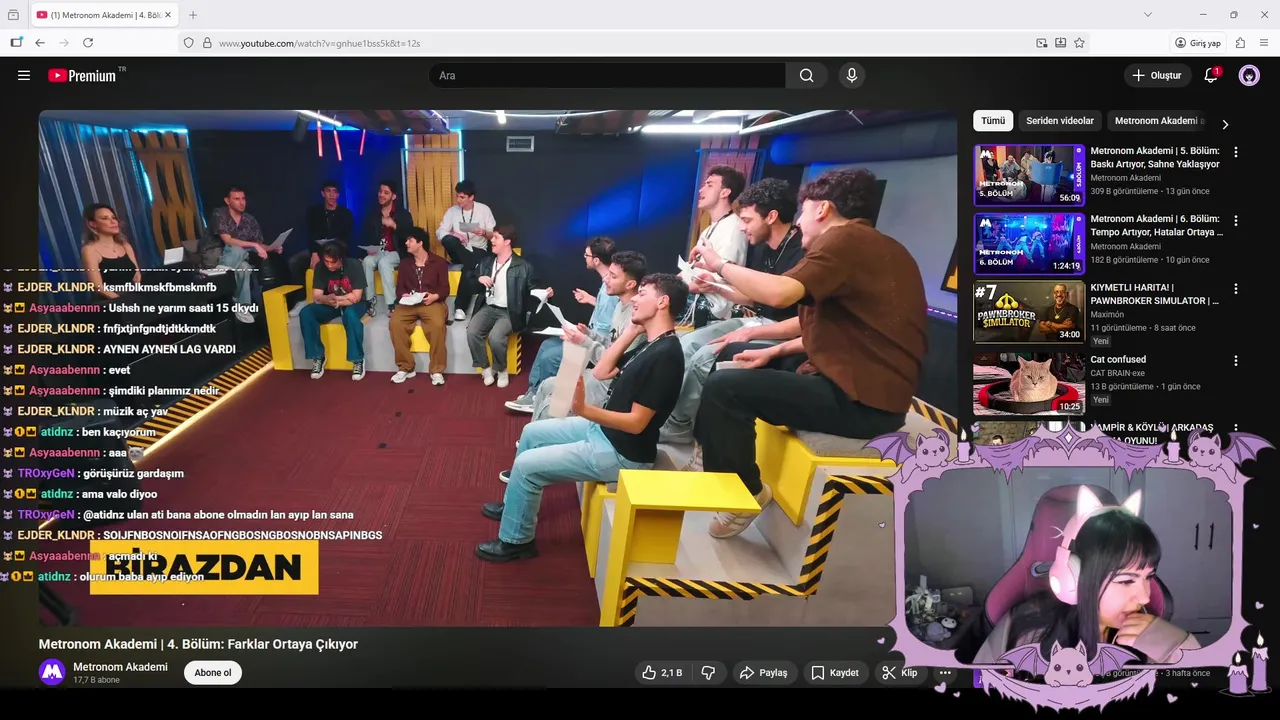Screen dimensions: 1280x720
Task: Reload the page in the browser
Action: [88, 43]
